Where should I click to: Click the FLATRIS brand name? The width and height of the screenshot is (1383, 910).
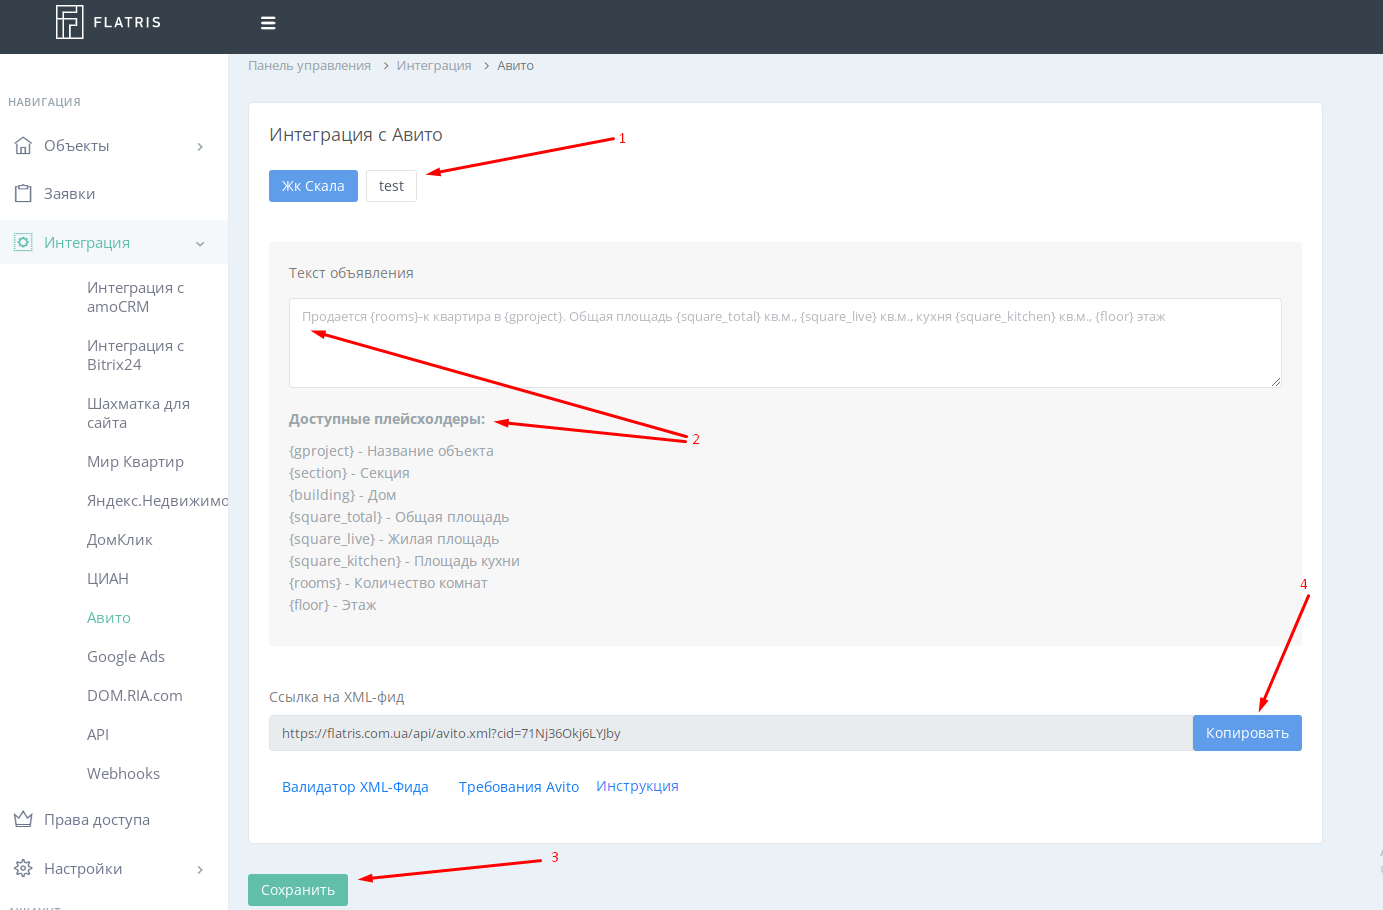(127, 22)
